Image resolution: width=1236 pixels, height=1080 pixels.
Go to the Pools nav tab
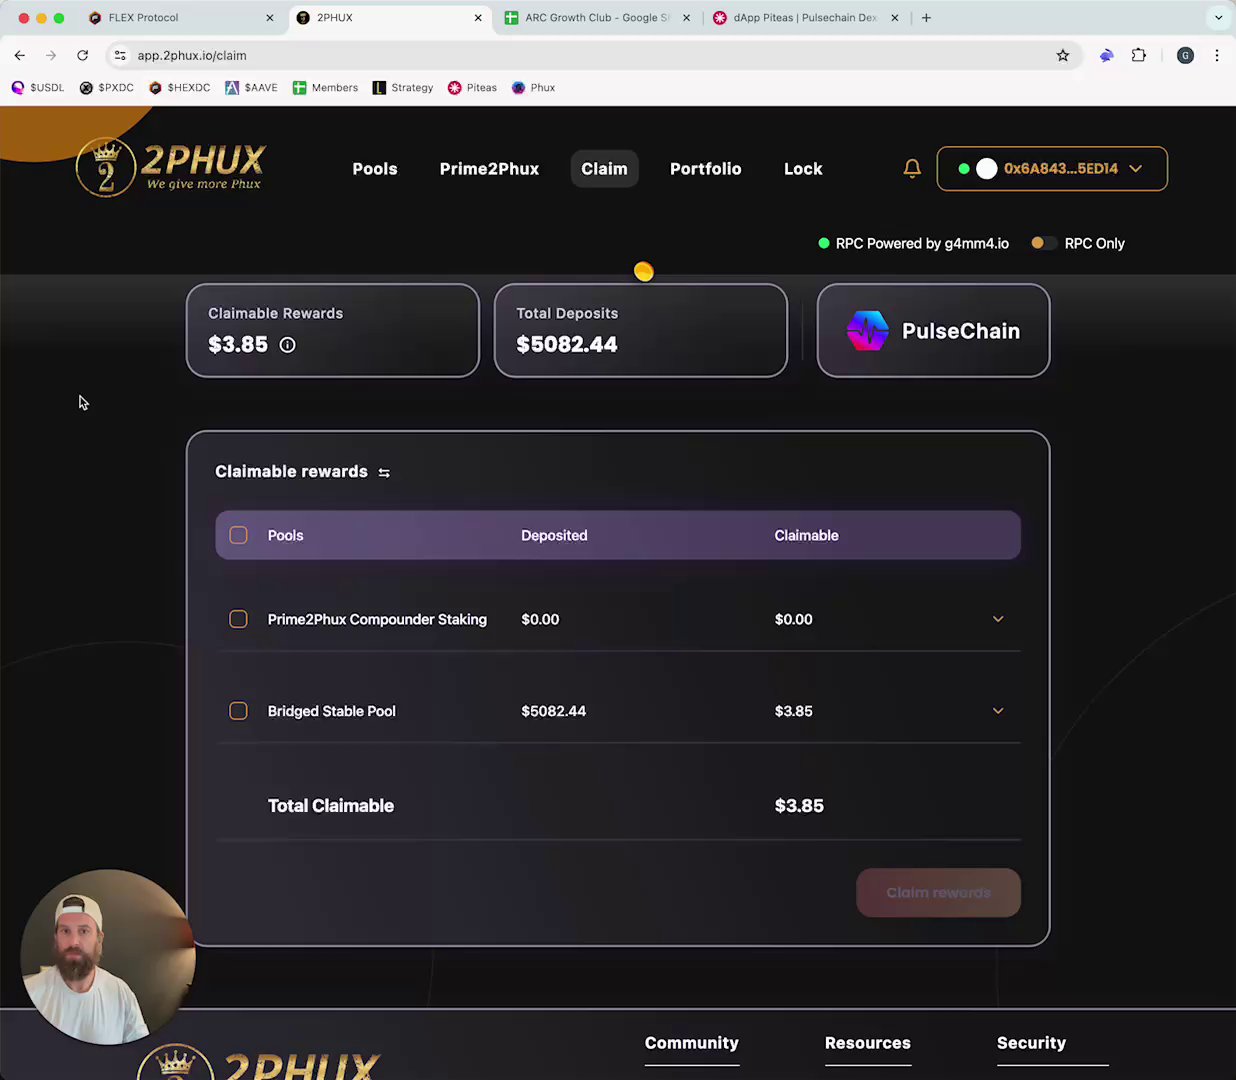point(375,169)
